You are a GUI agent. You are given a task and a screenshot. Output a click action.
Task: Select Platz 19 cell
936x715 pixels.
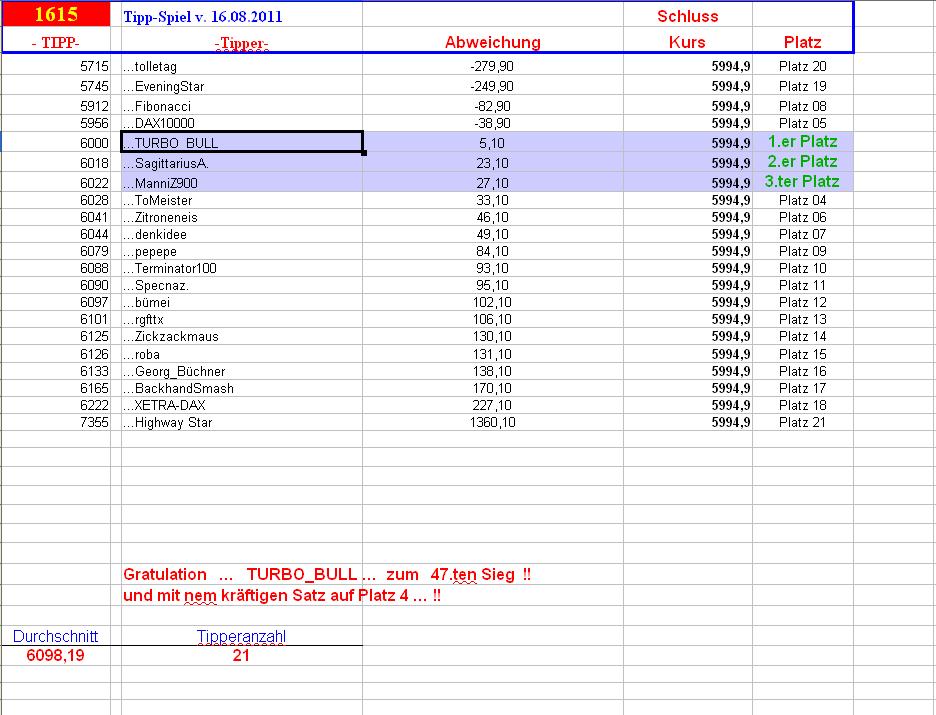[x=802, y=87]
